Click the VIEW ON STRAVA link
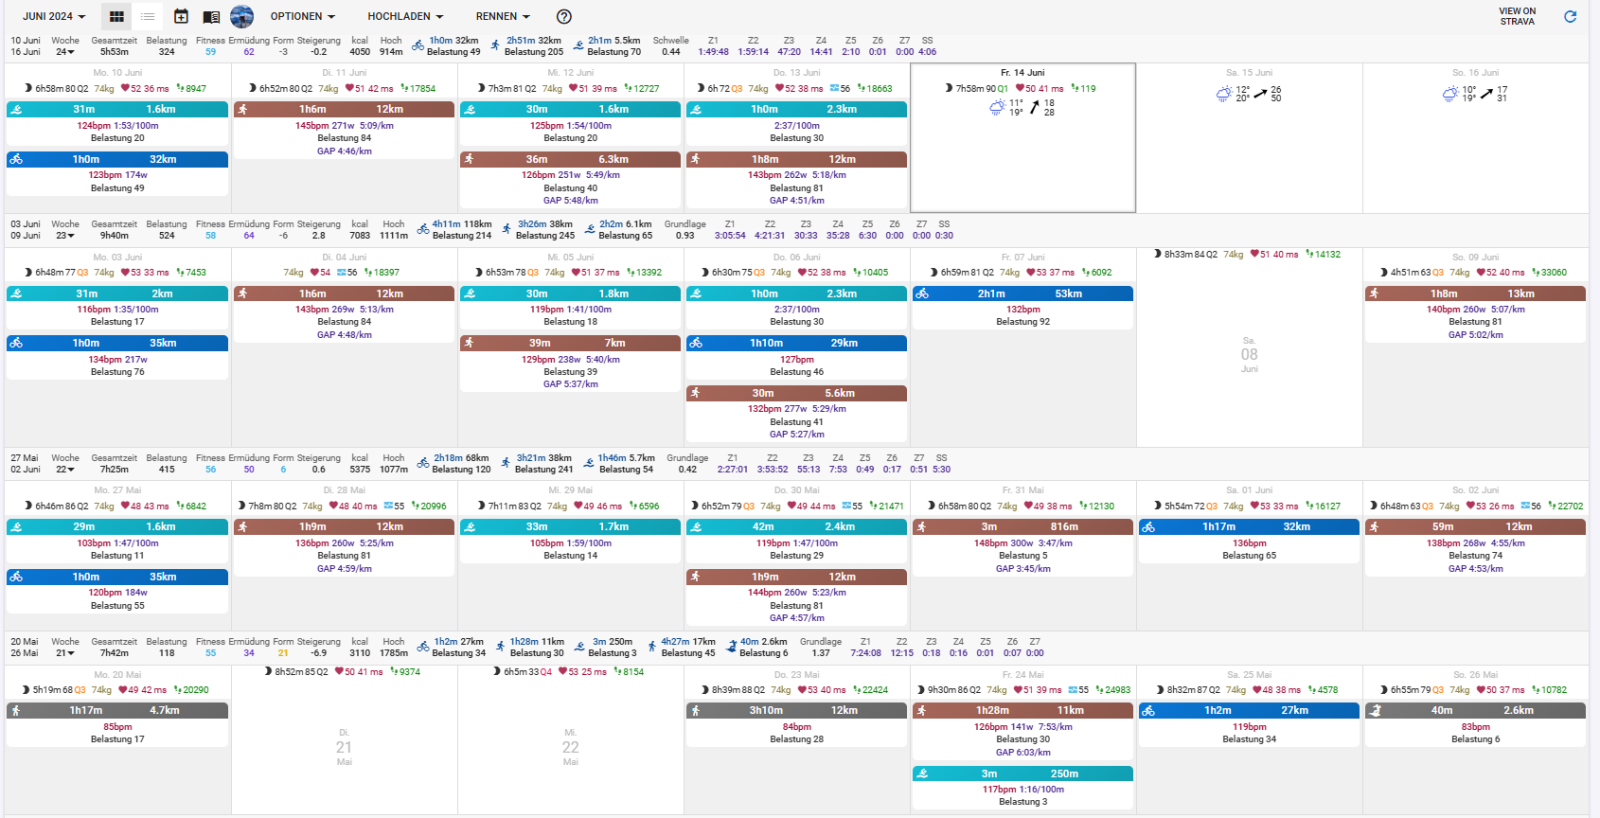 click(x=1517, y=16)
